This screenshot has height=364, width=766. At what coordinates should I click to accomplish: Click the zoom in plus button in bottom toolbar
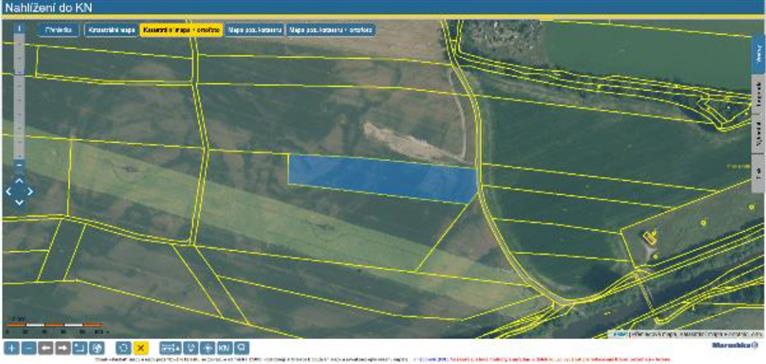click(x=12, y=348)
